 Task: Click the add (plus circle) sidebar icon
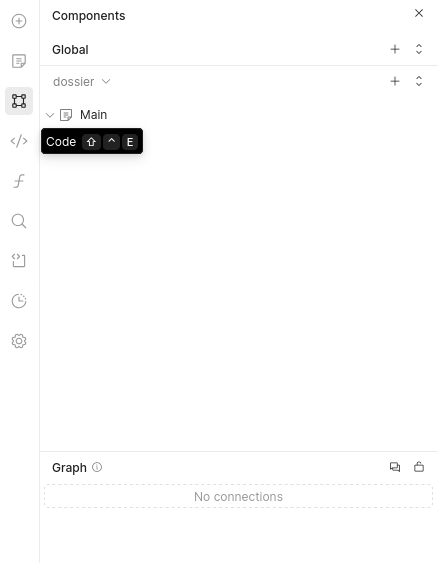19,21
